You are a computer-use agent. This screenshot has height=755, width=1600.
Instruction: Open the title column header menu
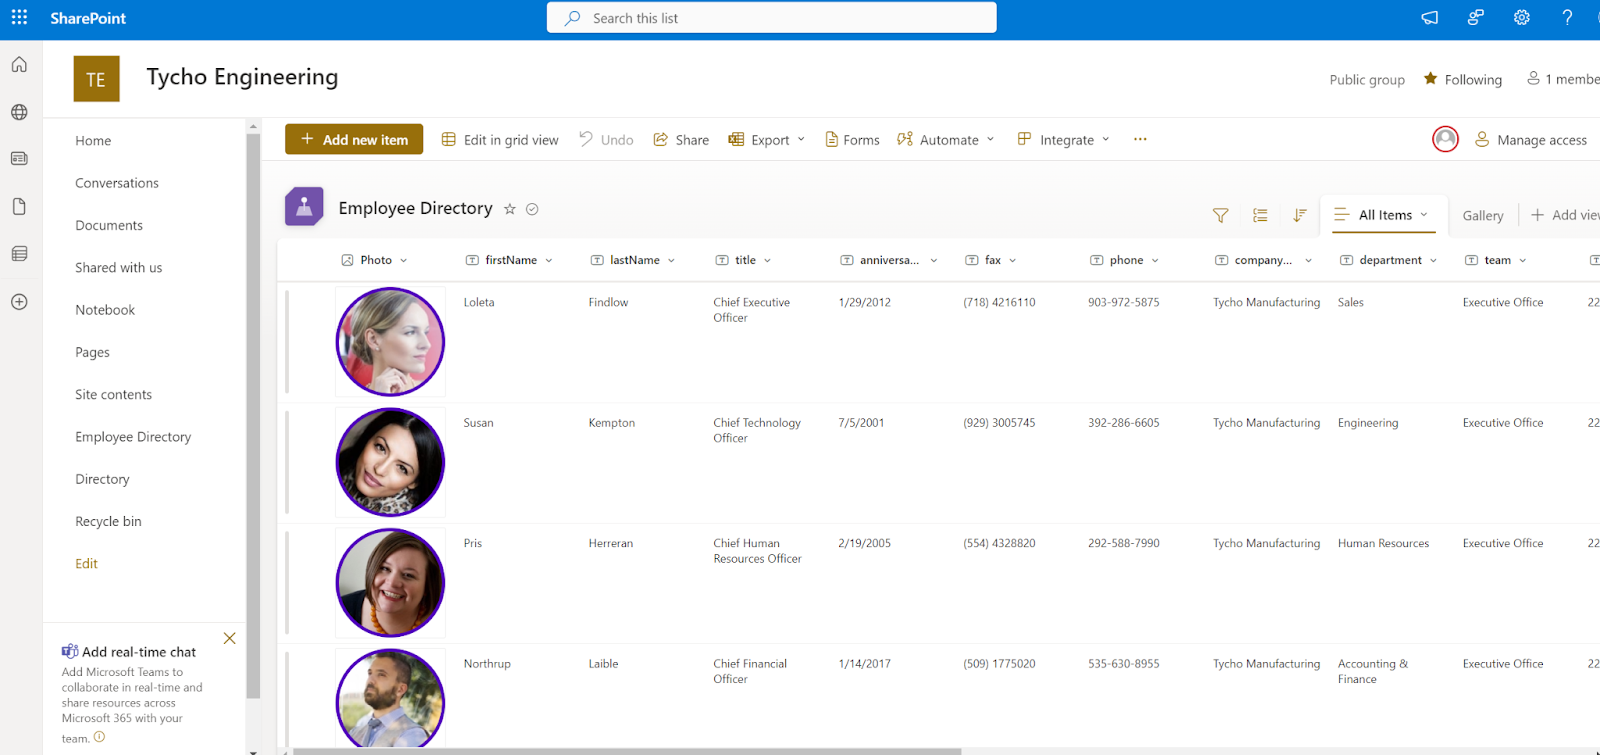click(744, 260)
